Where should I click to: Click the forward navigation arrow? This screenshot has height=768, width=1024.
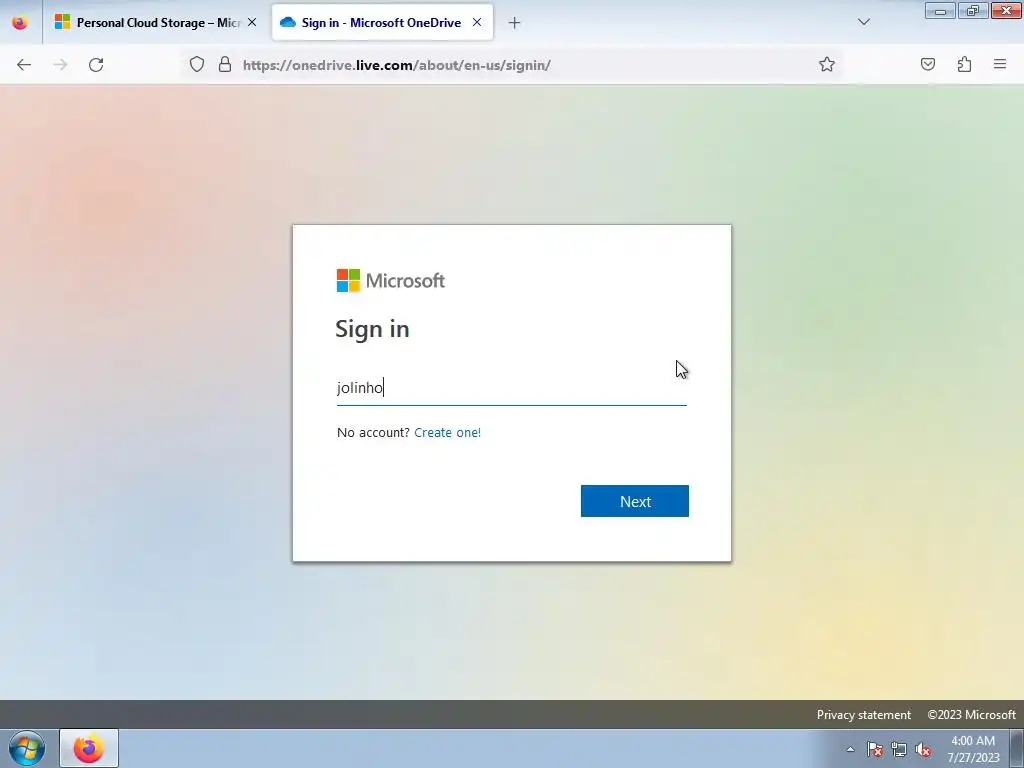click(60, 65)
